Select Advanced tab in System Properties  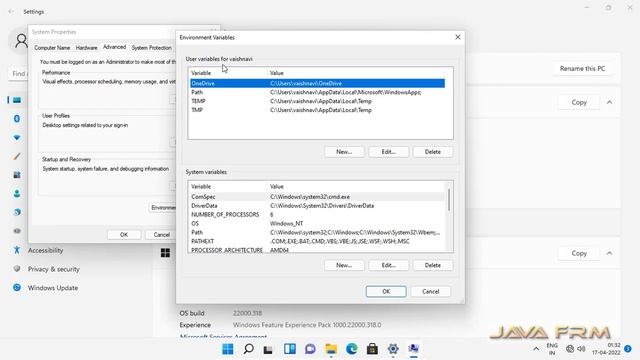[x=114, y=47]
